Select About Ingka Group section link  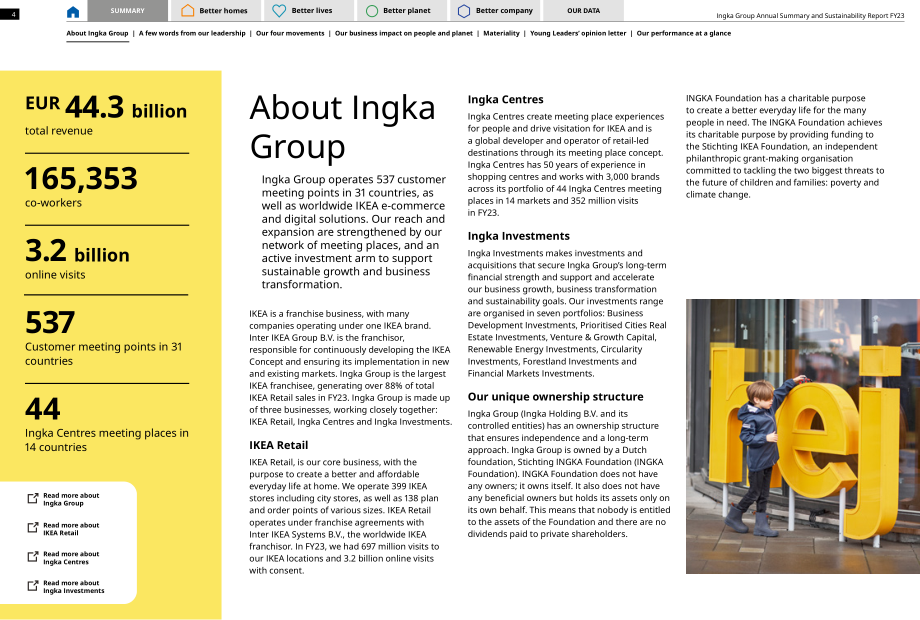97,33
